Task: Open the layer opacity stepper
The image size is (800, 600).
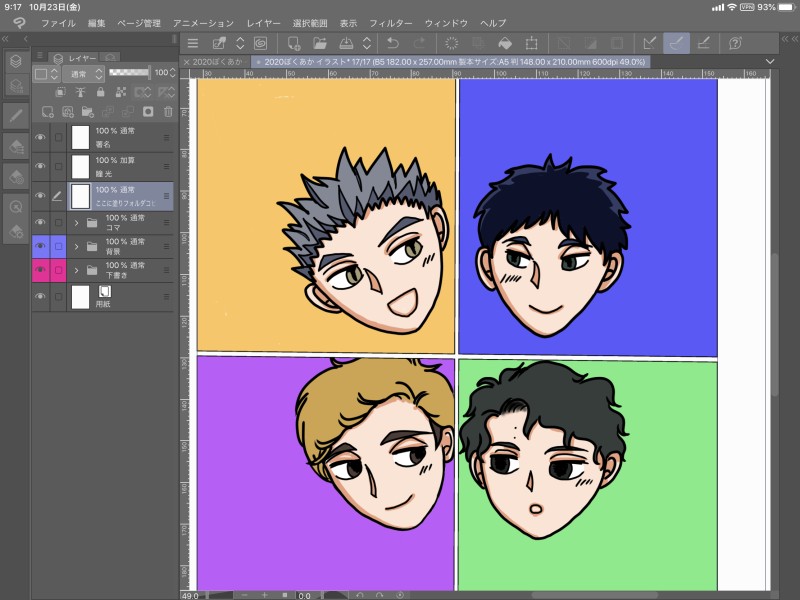Action: pyautogui.click(x=172, y=73)
